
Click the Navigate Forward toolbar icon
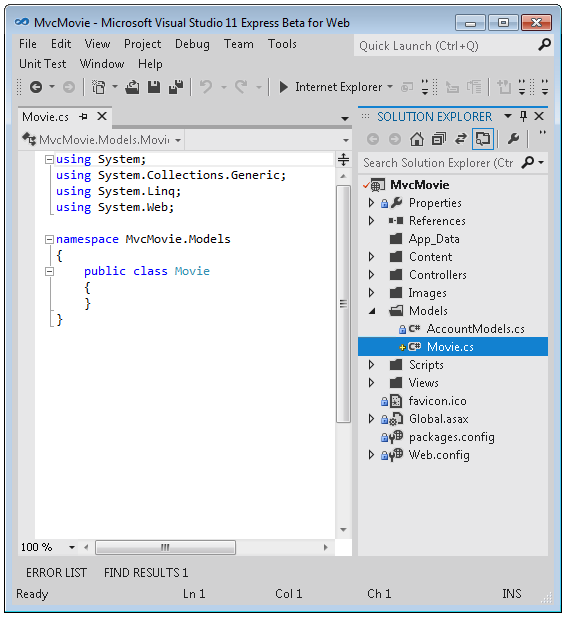tap(69, 87)
